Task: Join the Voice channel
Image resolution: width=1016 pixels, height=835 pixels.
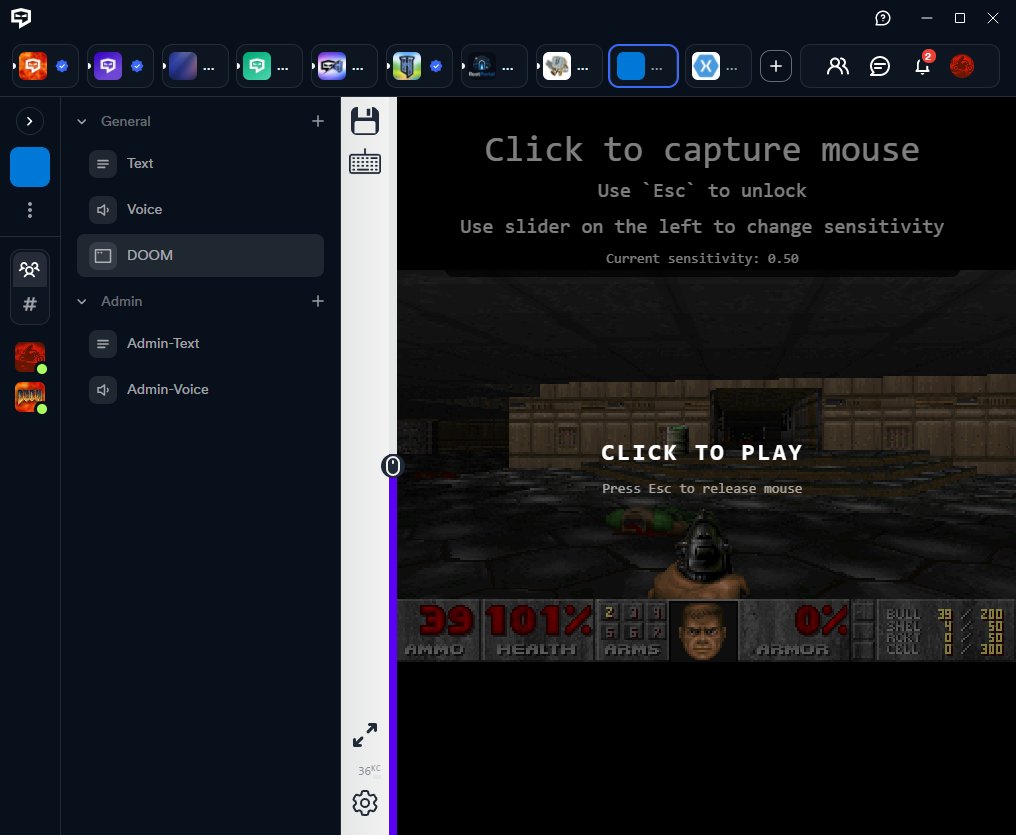Action: pyautogui.click(x=200, y=209)
